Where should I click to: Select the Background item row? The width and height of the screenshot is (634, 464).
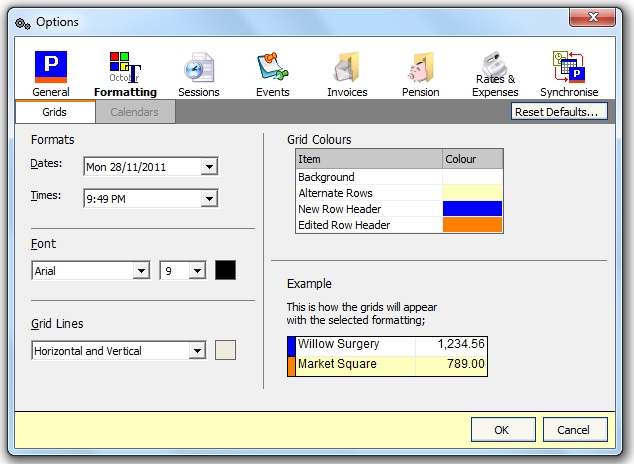tap(369, 177)
